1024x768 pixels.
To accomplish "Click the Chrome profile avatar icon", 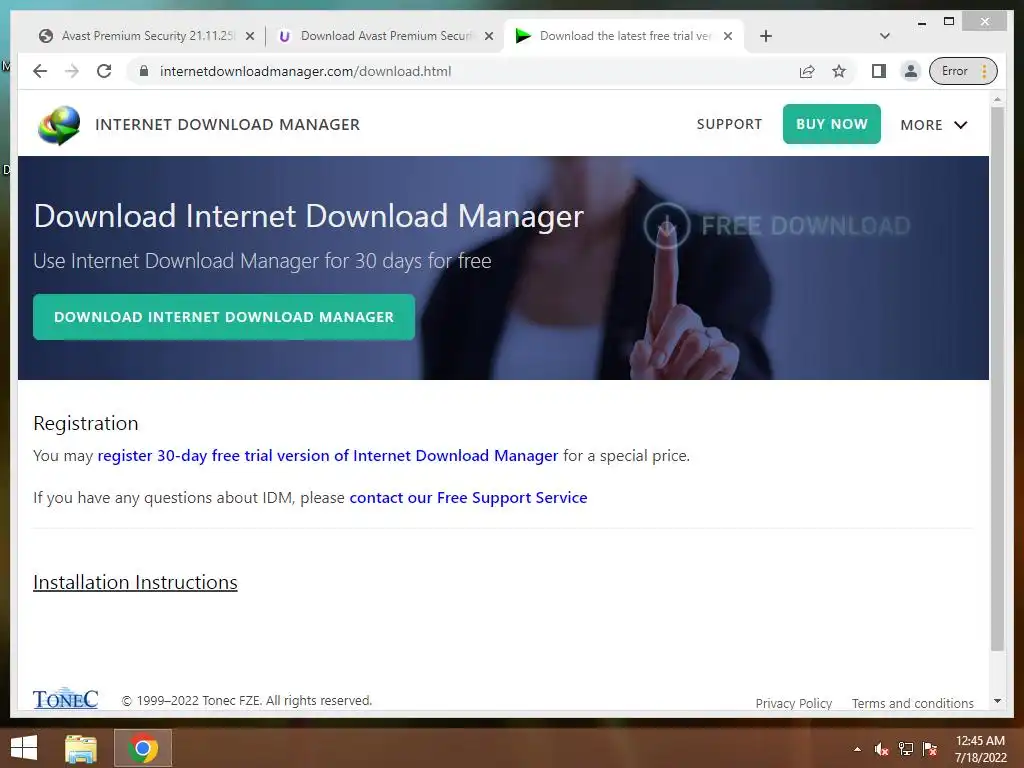I will click(x=910, y=71).
